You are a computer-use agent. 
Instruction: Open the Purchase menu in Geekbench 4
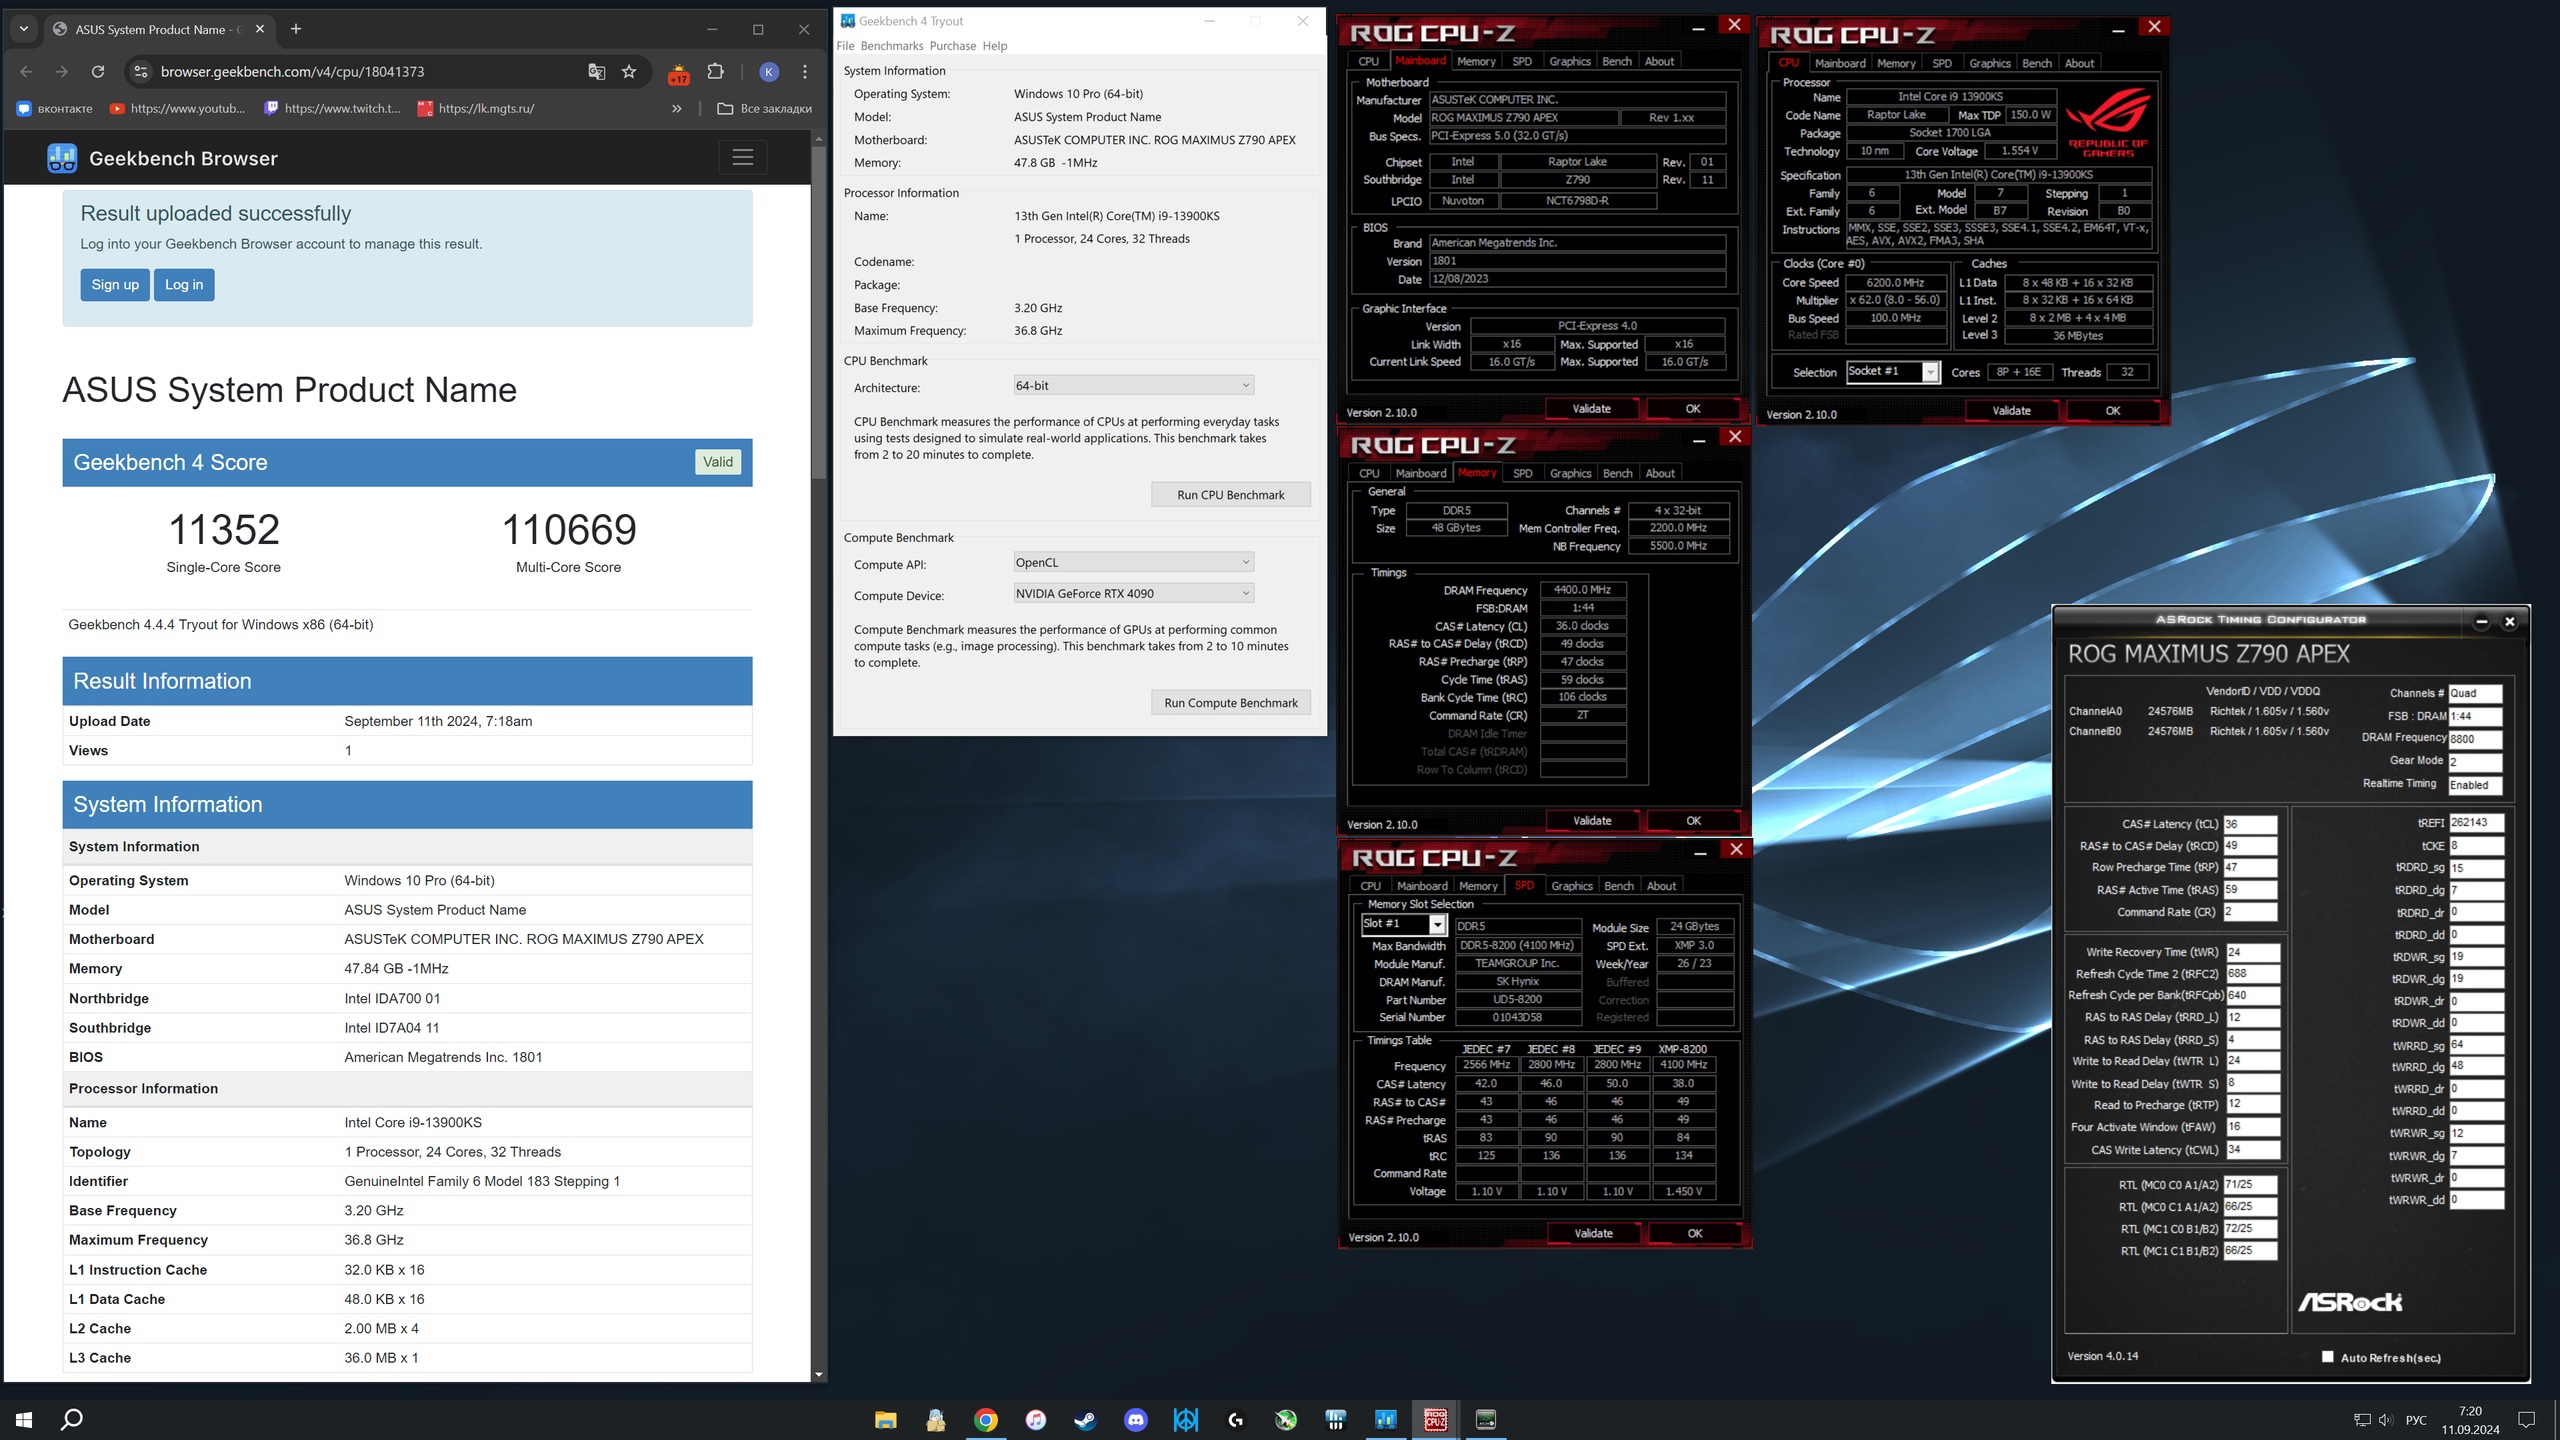click(x=952, y=46)
